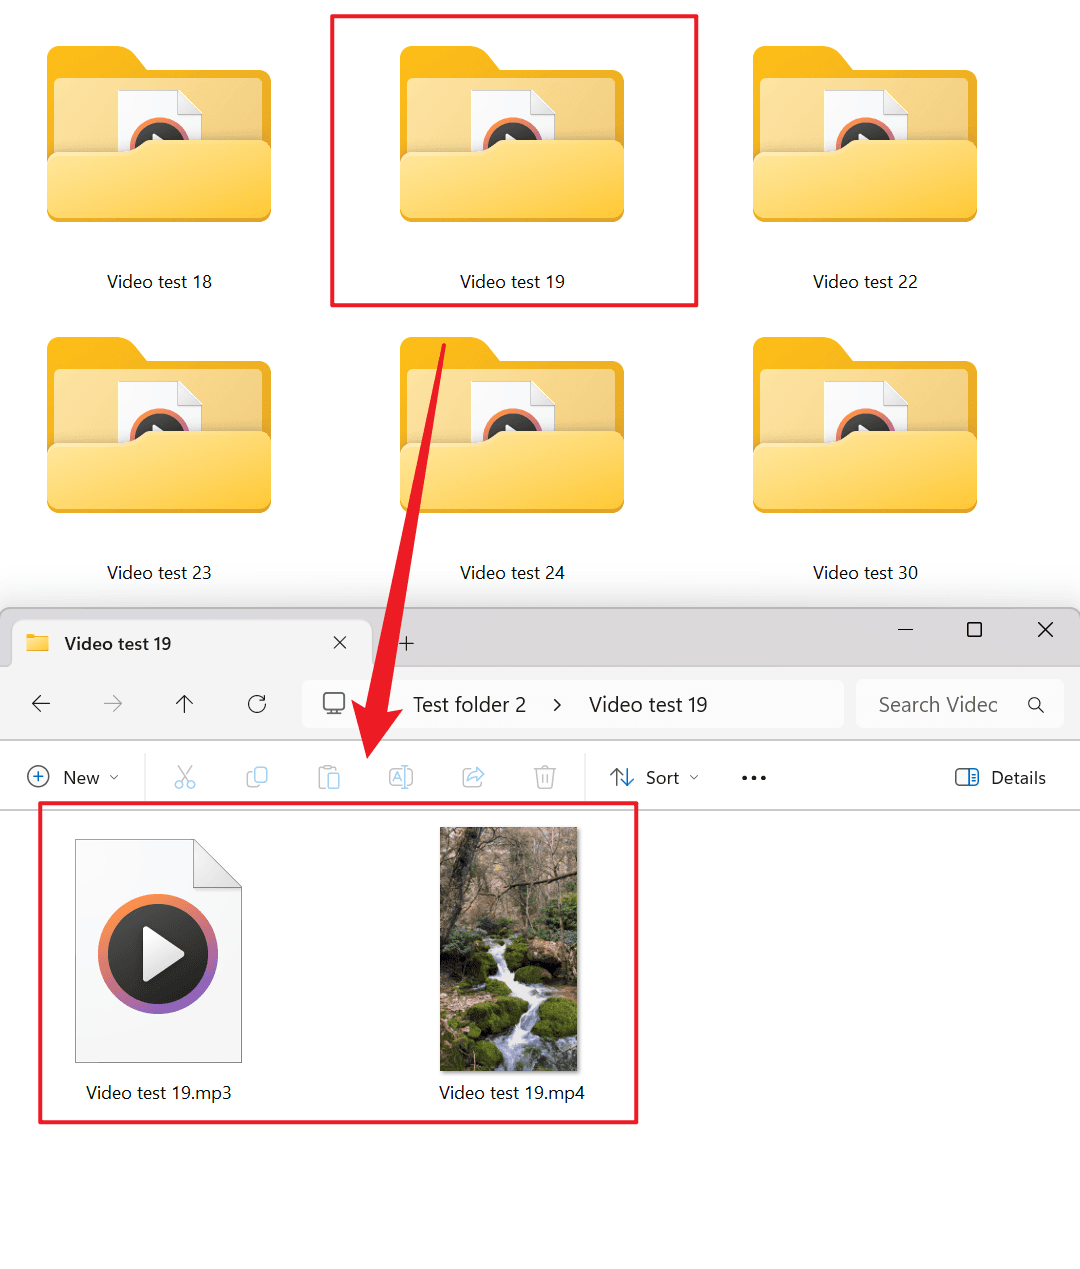Select the Video test 19.mp3 file
This screenshot has height=1269, width=1080.
point(159,950)
